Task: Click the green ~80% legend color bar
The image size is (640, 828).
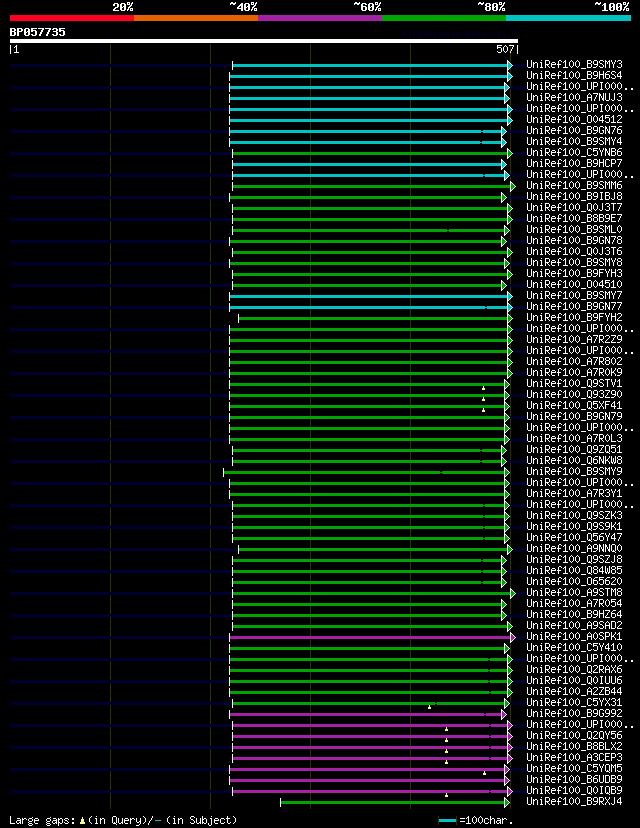Action: [x=444, y=18]
